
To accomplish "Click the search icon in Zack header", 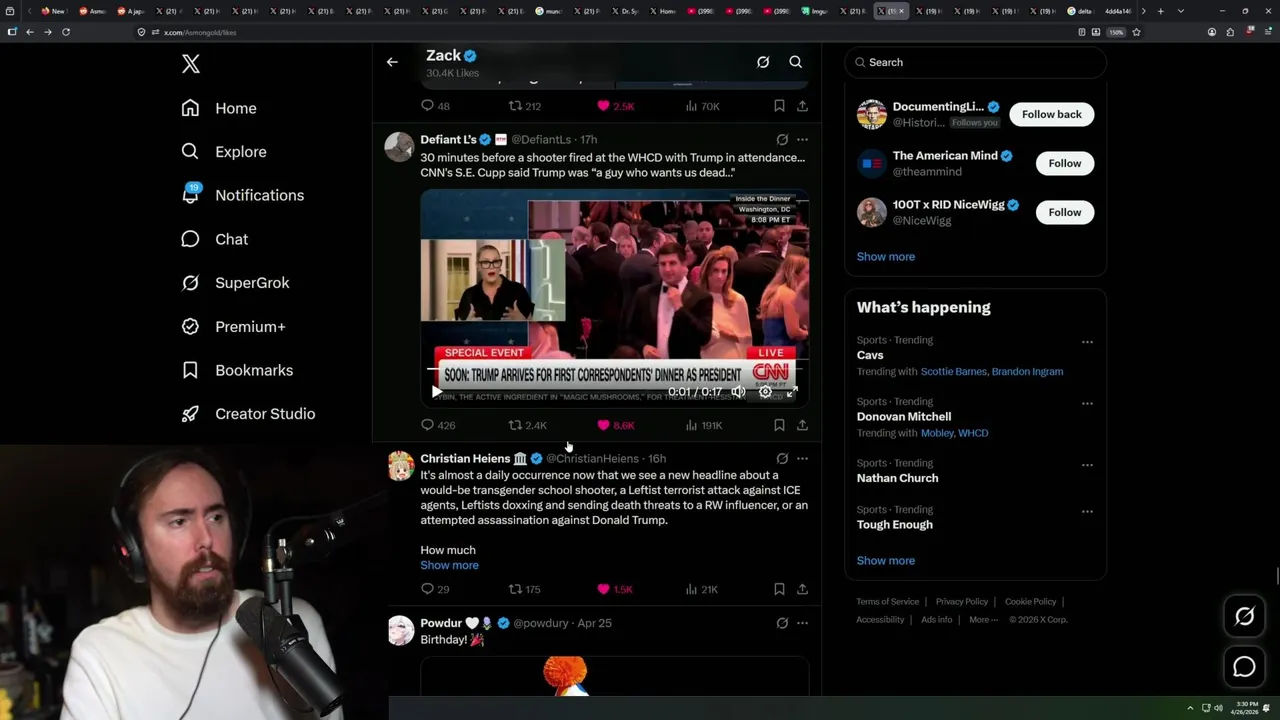I will [x=796, y=62].
